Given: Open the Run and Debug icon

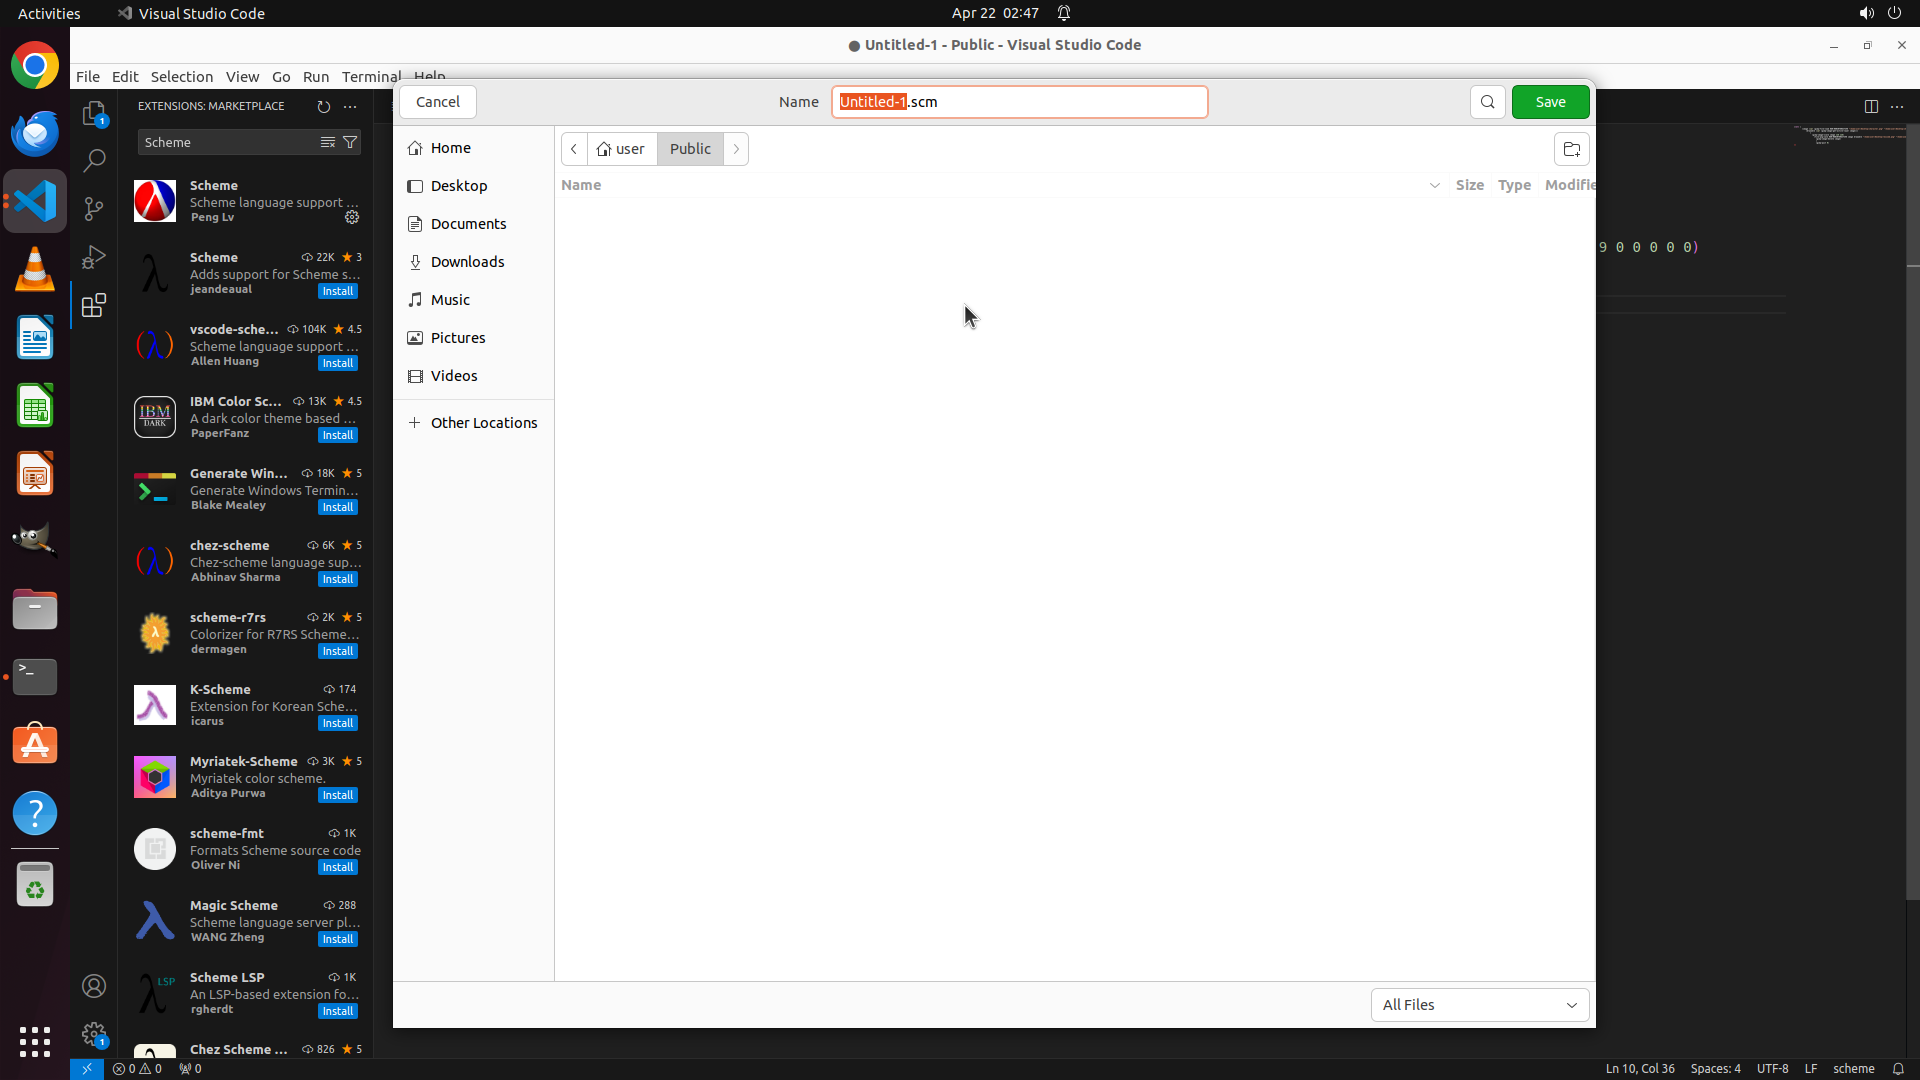Looking at the screenshot, I should (x=94, y=257).
